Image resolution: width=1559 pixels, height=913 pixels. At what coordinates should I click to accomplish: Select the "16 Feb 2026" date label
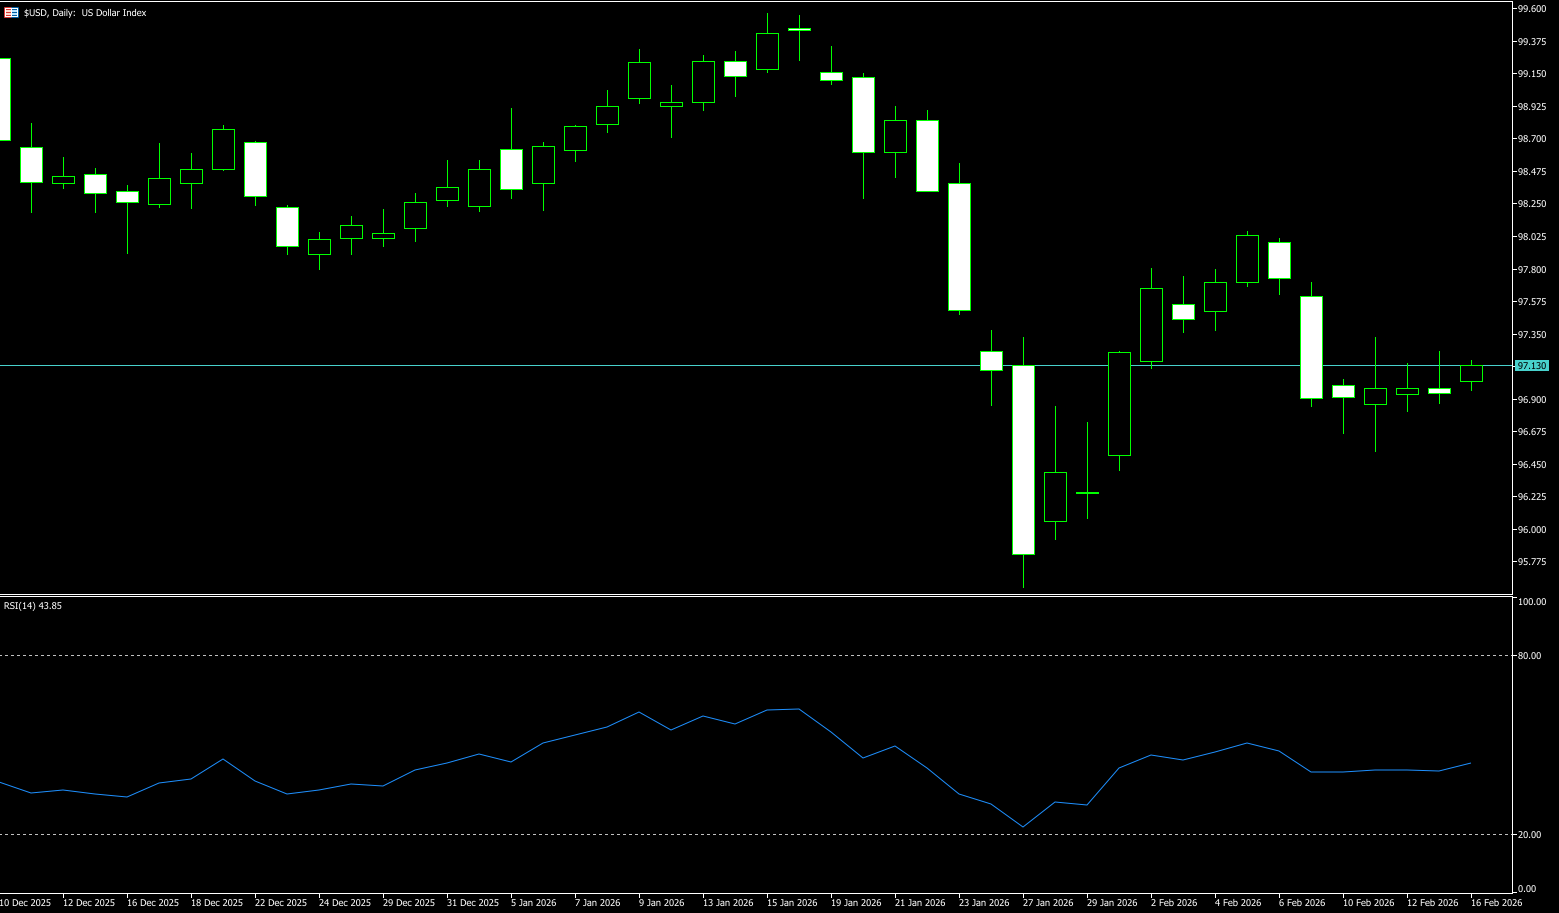coord(1495,903)
